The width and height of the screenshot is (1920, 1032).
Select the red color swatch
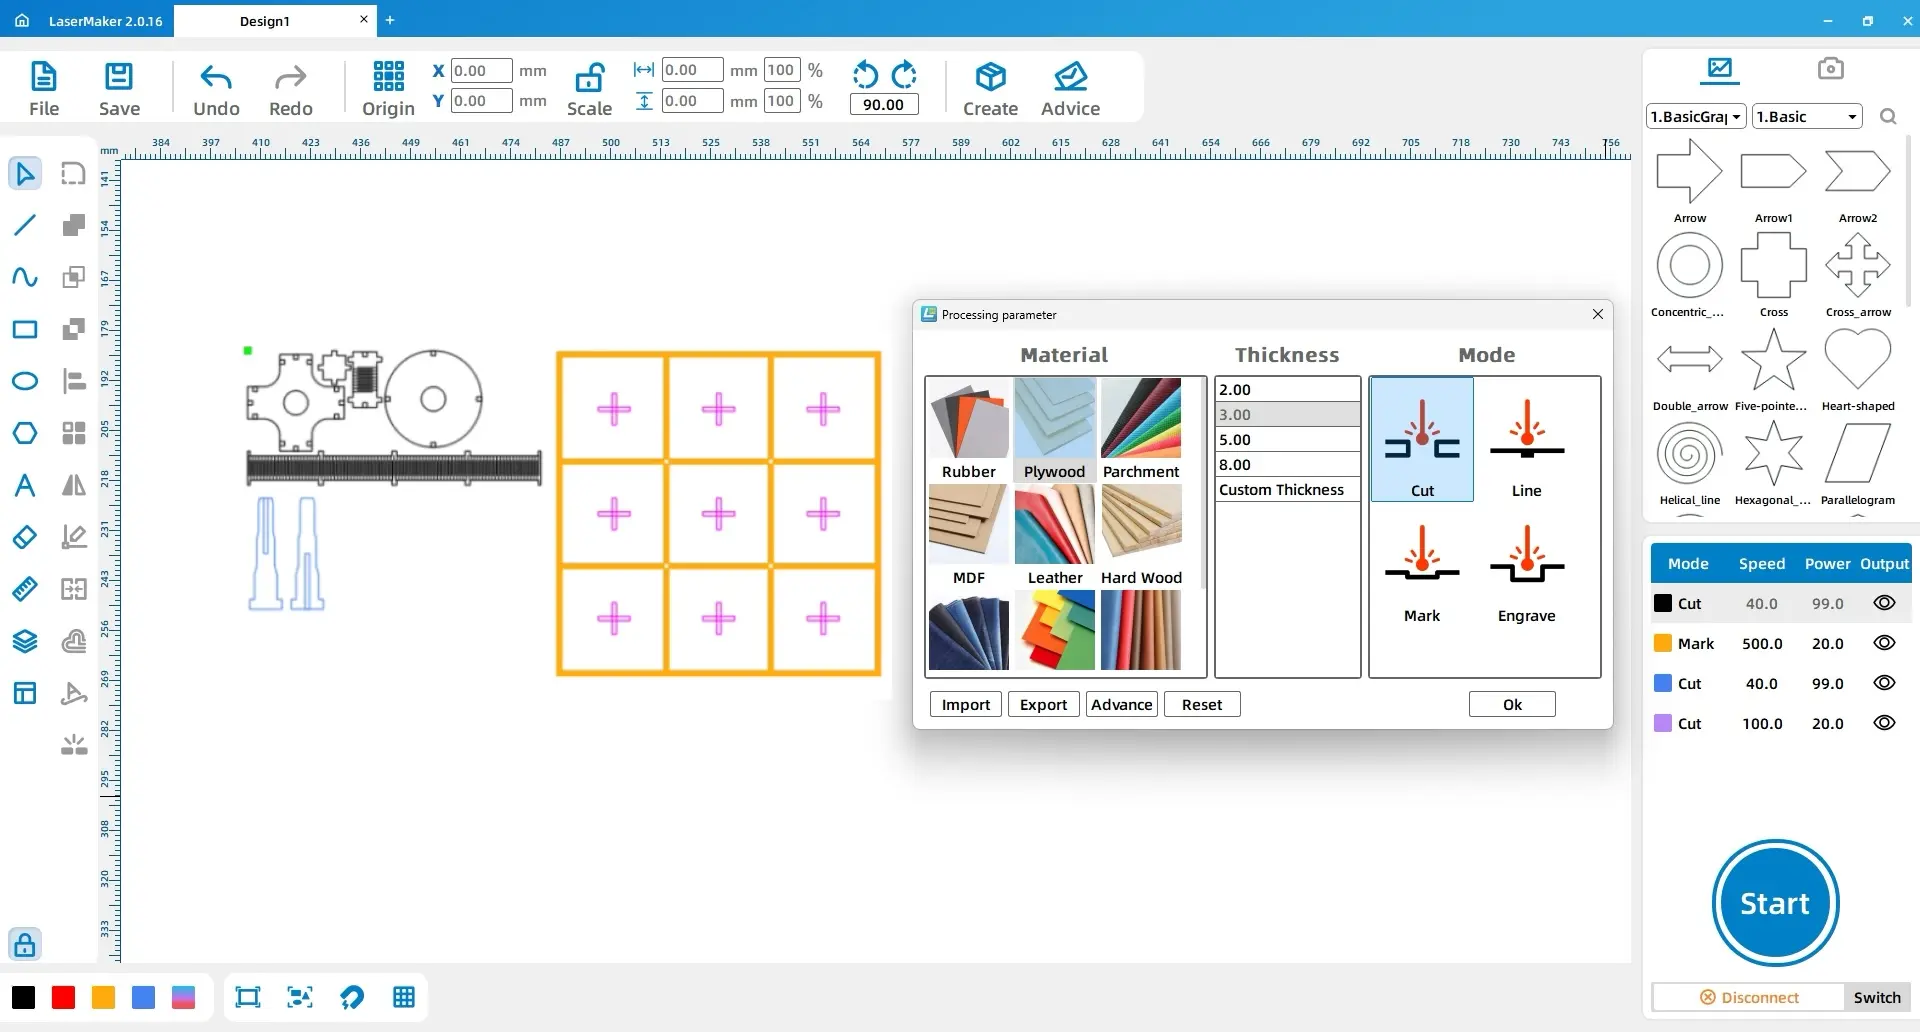(63, 997)
